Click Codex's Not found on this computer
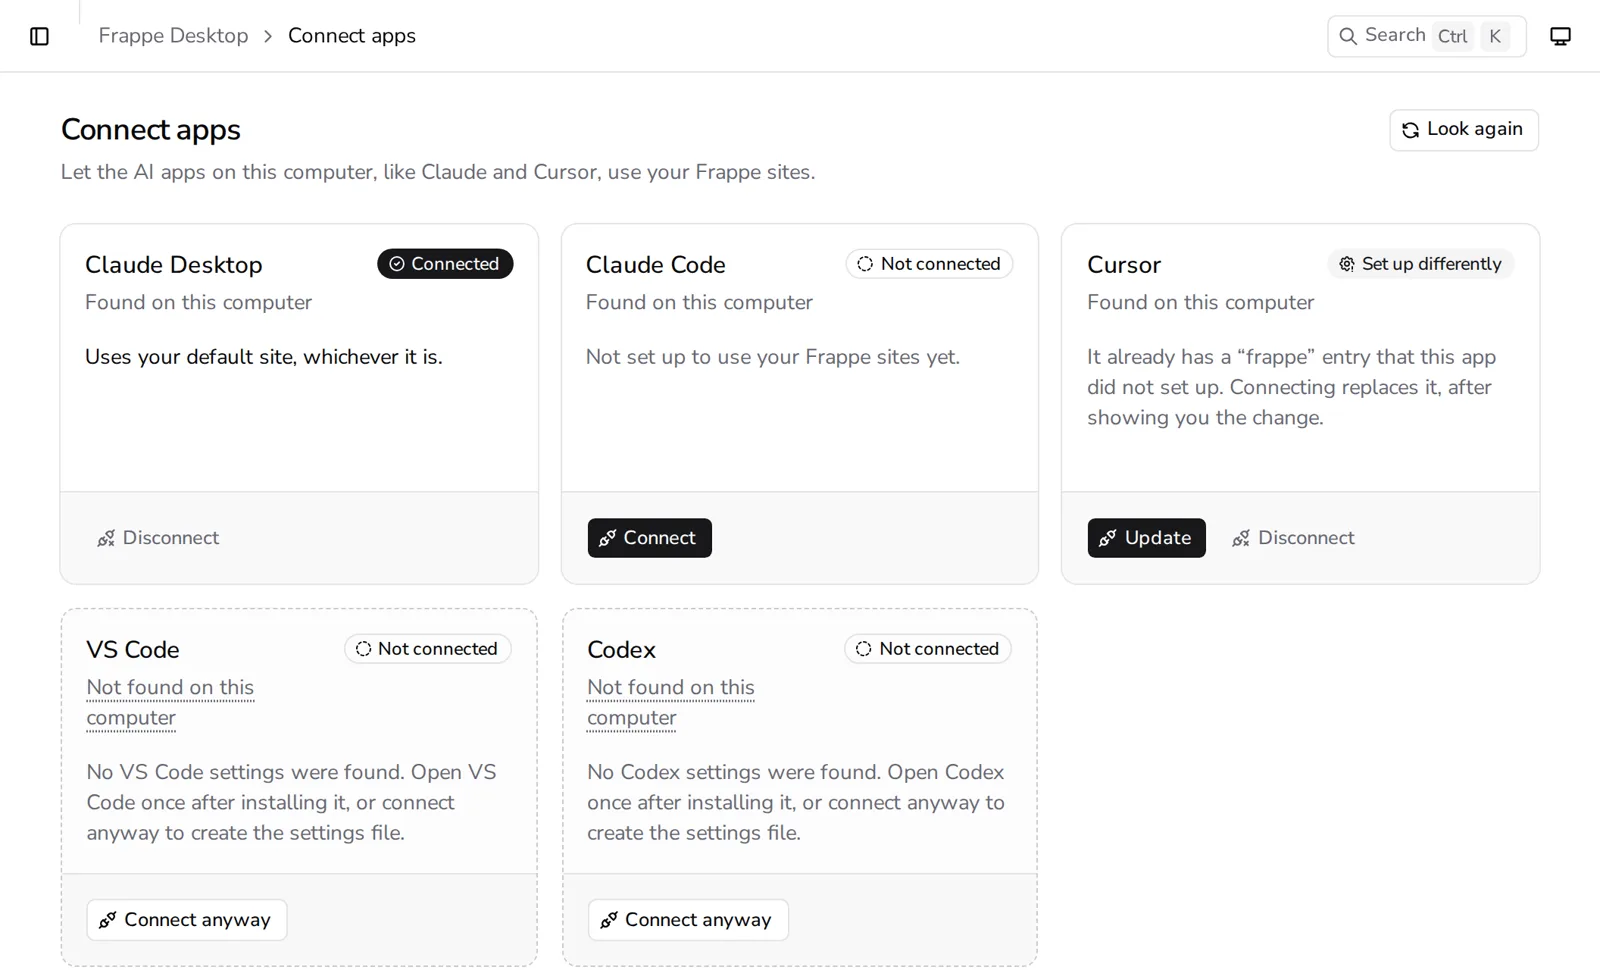The image size is (1600, 970). [x=671, y=703]
